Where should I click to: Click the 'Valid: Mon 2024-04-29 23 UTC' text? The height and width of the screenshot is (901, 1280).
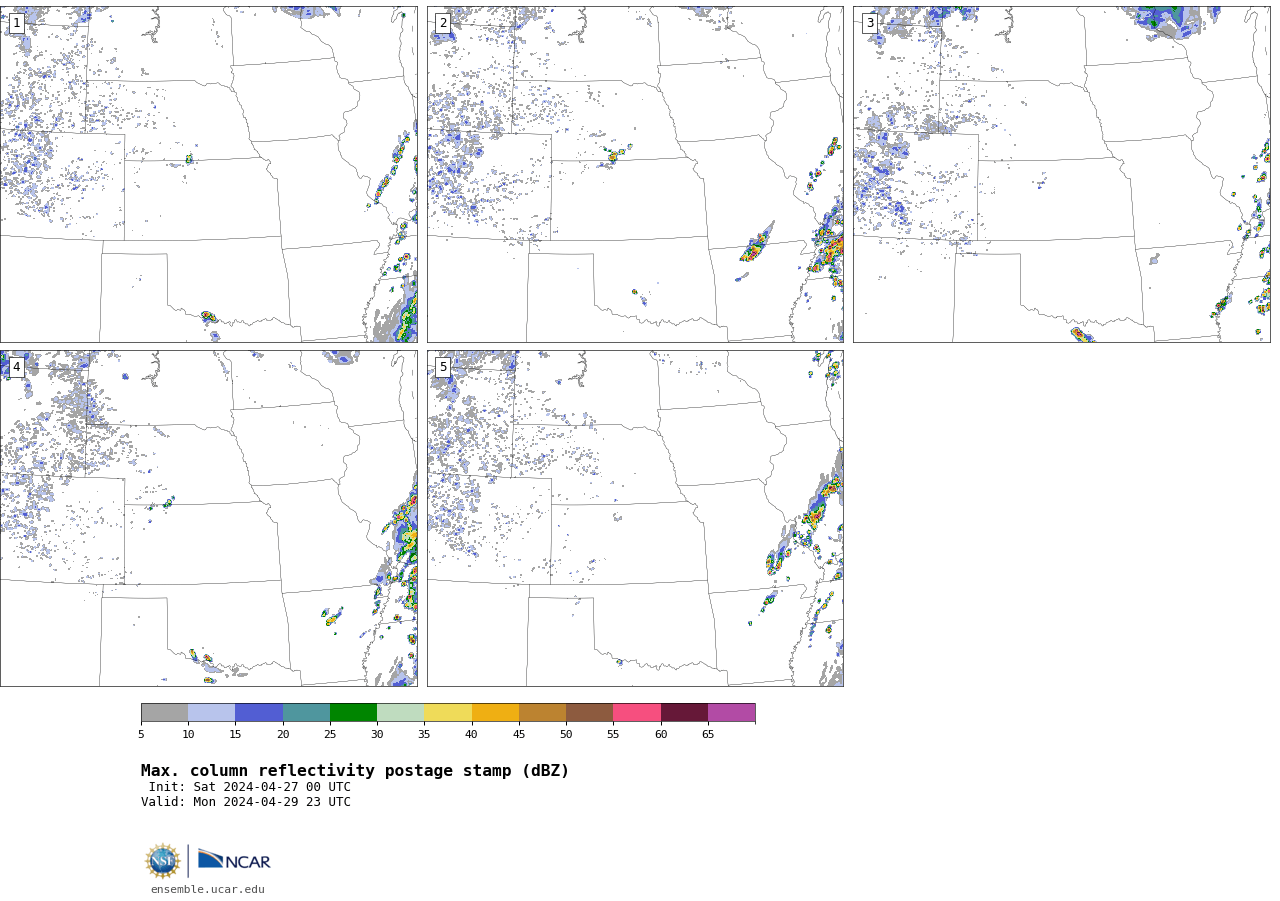246,802
